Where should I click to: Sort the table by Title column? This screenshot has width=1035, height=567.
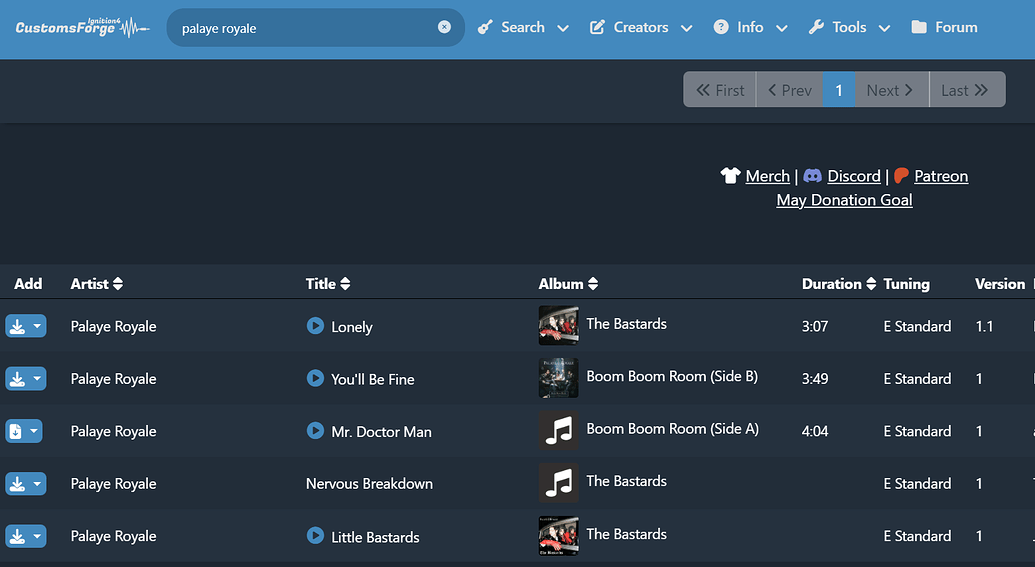(328, 284)
